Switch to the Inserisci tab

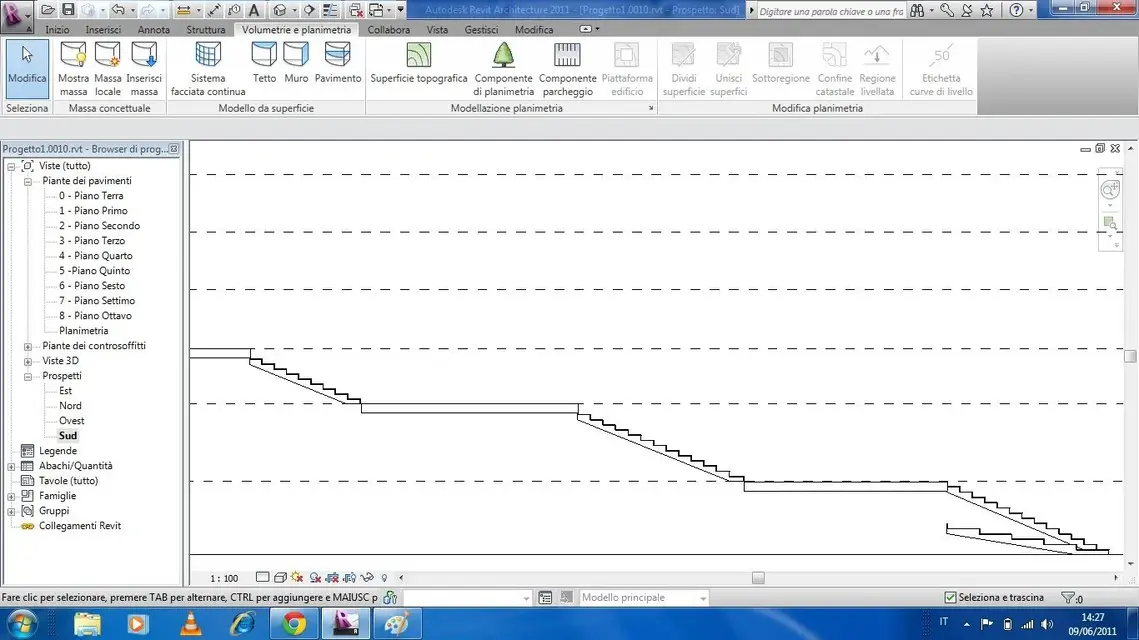[103, 30]
